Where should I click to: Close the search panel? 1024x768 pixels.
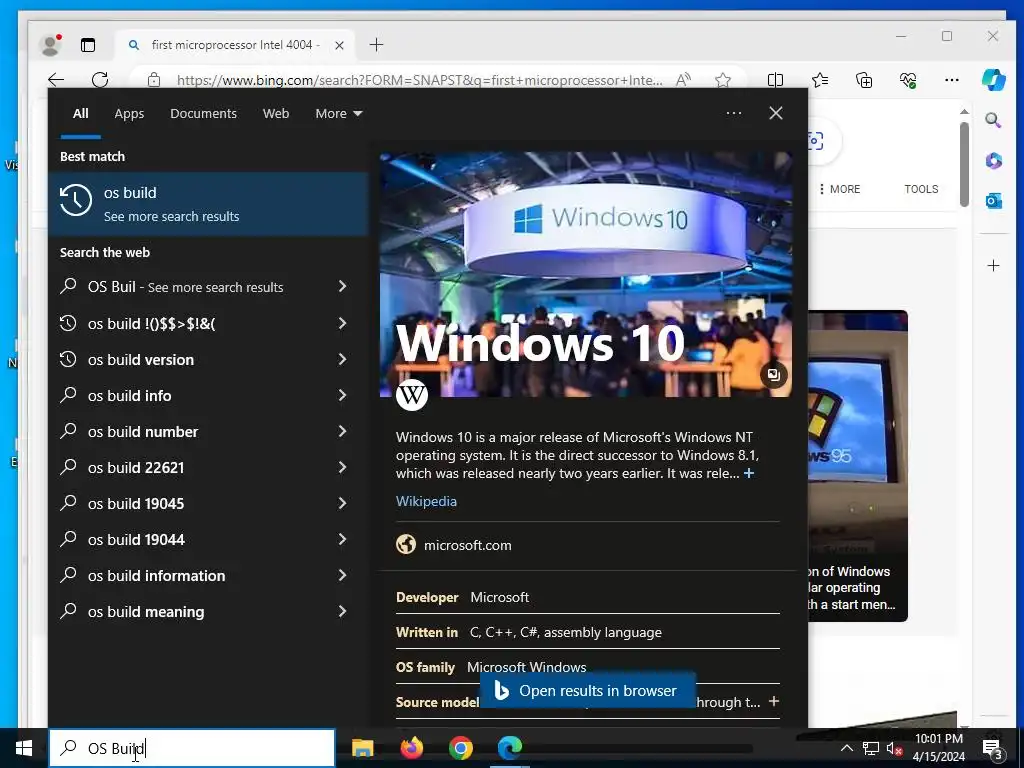tap(776, 113)
